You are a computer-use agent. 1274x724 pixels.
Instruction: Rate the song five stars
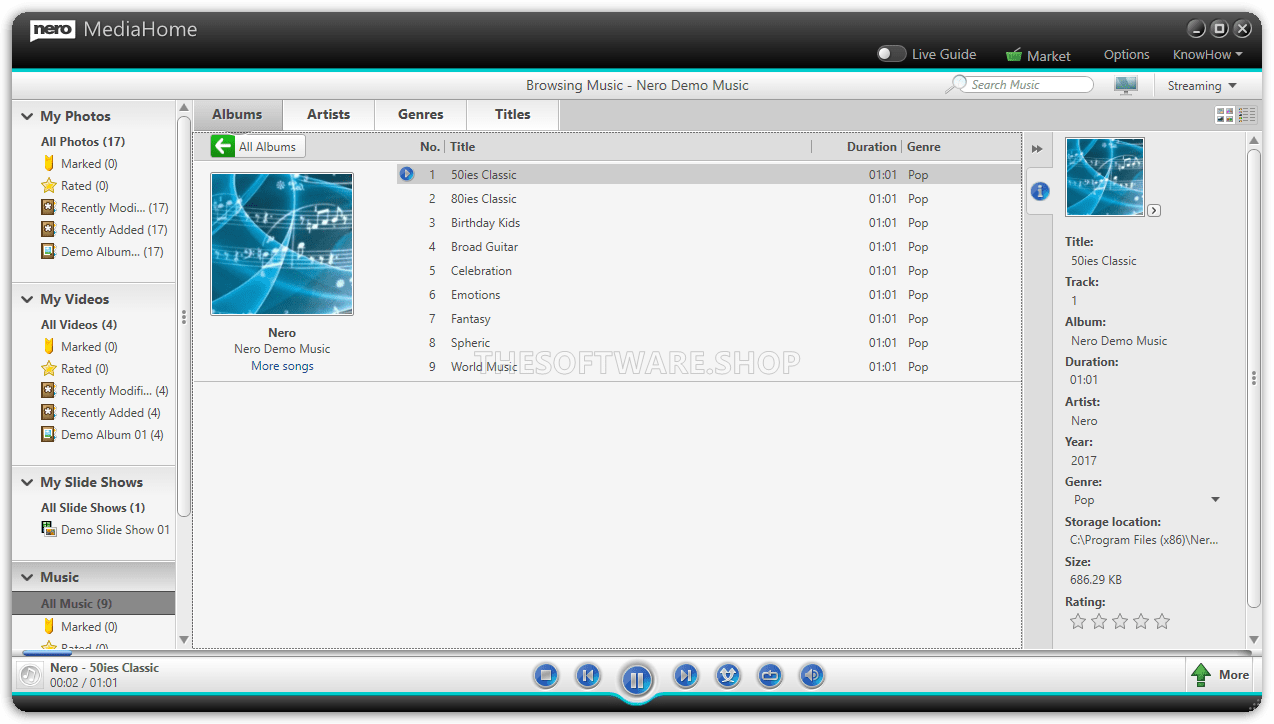[1162, 622]
